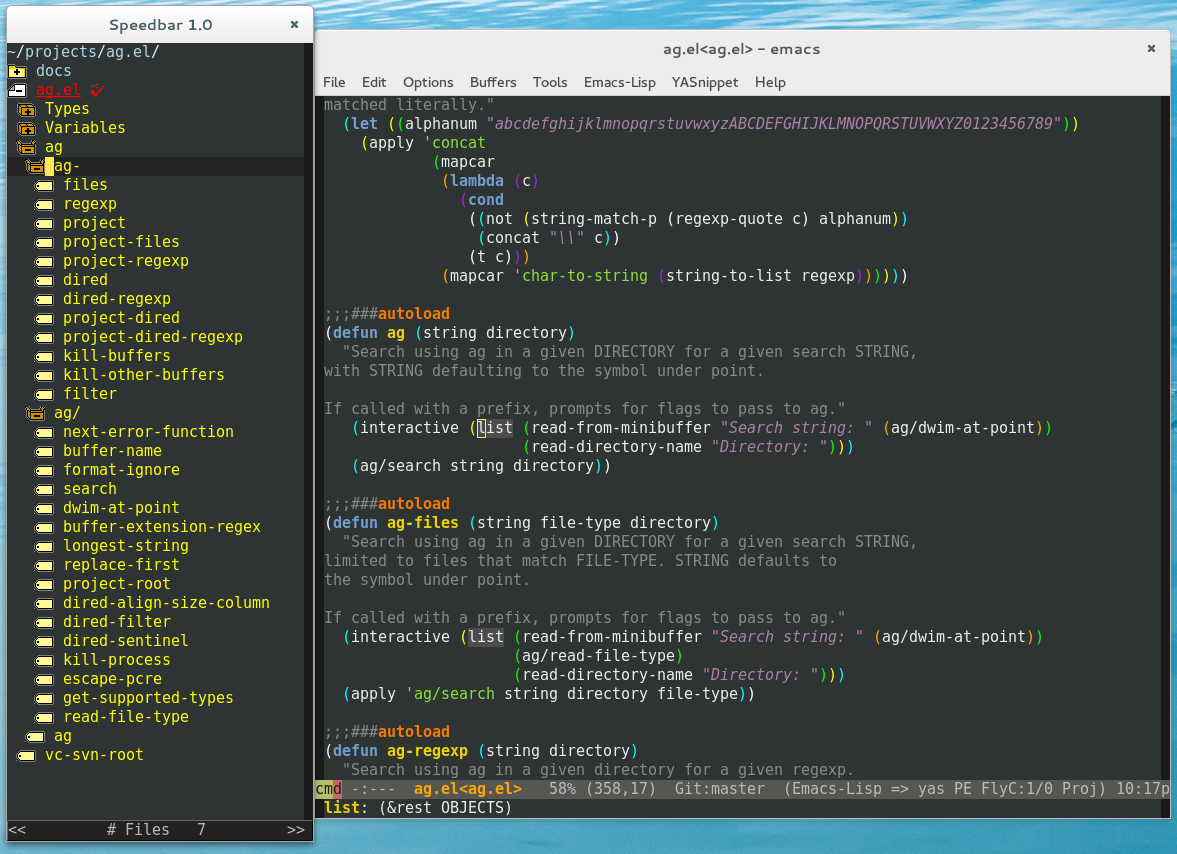The height and width of the screenshot is (854, 1177).
Task: Click the tag icon next to 'vc-svn-root'
Action: [x=26, y=755]
